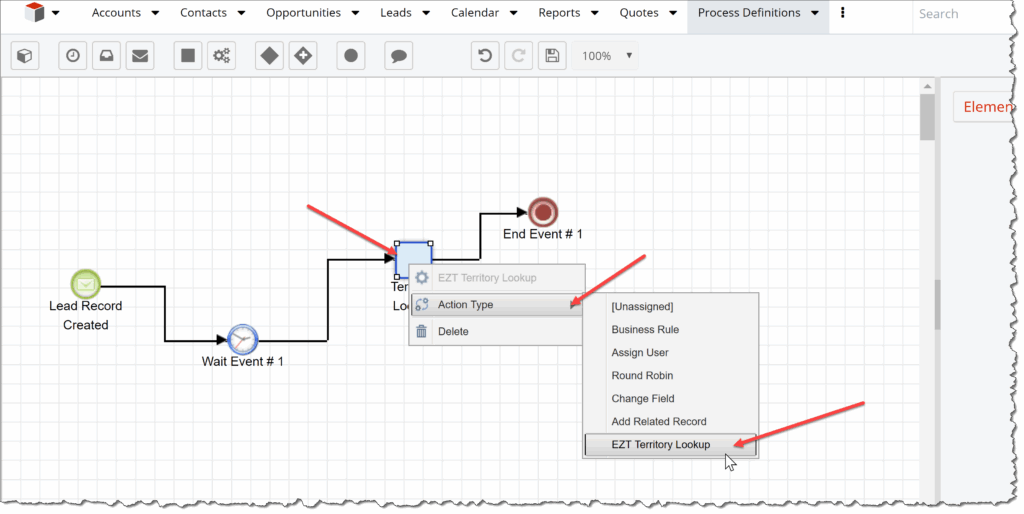Image resolution: width=1024 pixels, height=514 pixels.
Task: Expand the Accounts module dropdown arrow
Action: coord(156,13)
